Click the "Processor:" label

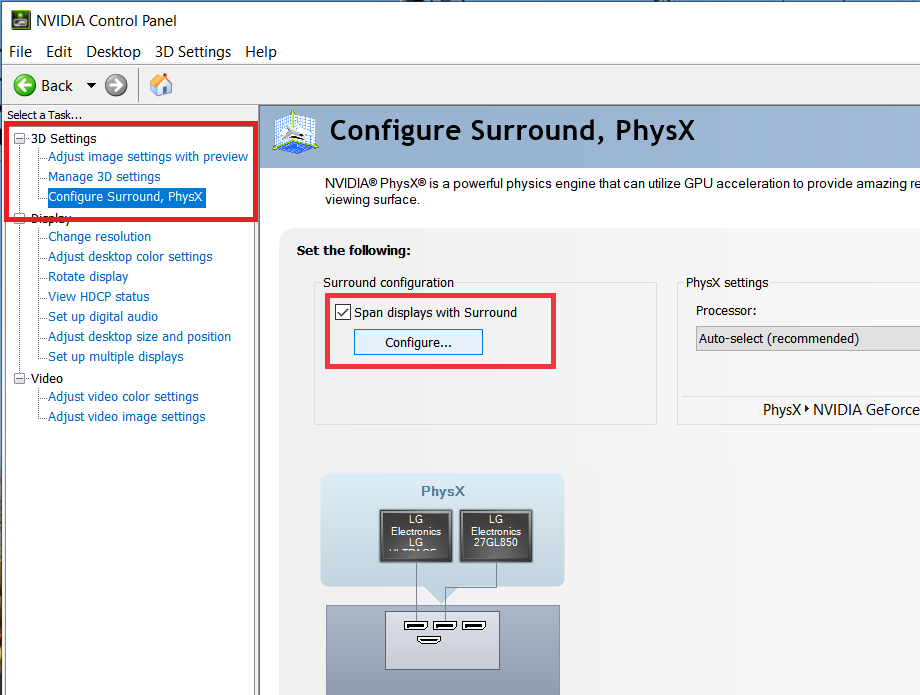(726, 310)
